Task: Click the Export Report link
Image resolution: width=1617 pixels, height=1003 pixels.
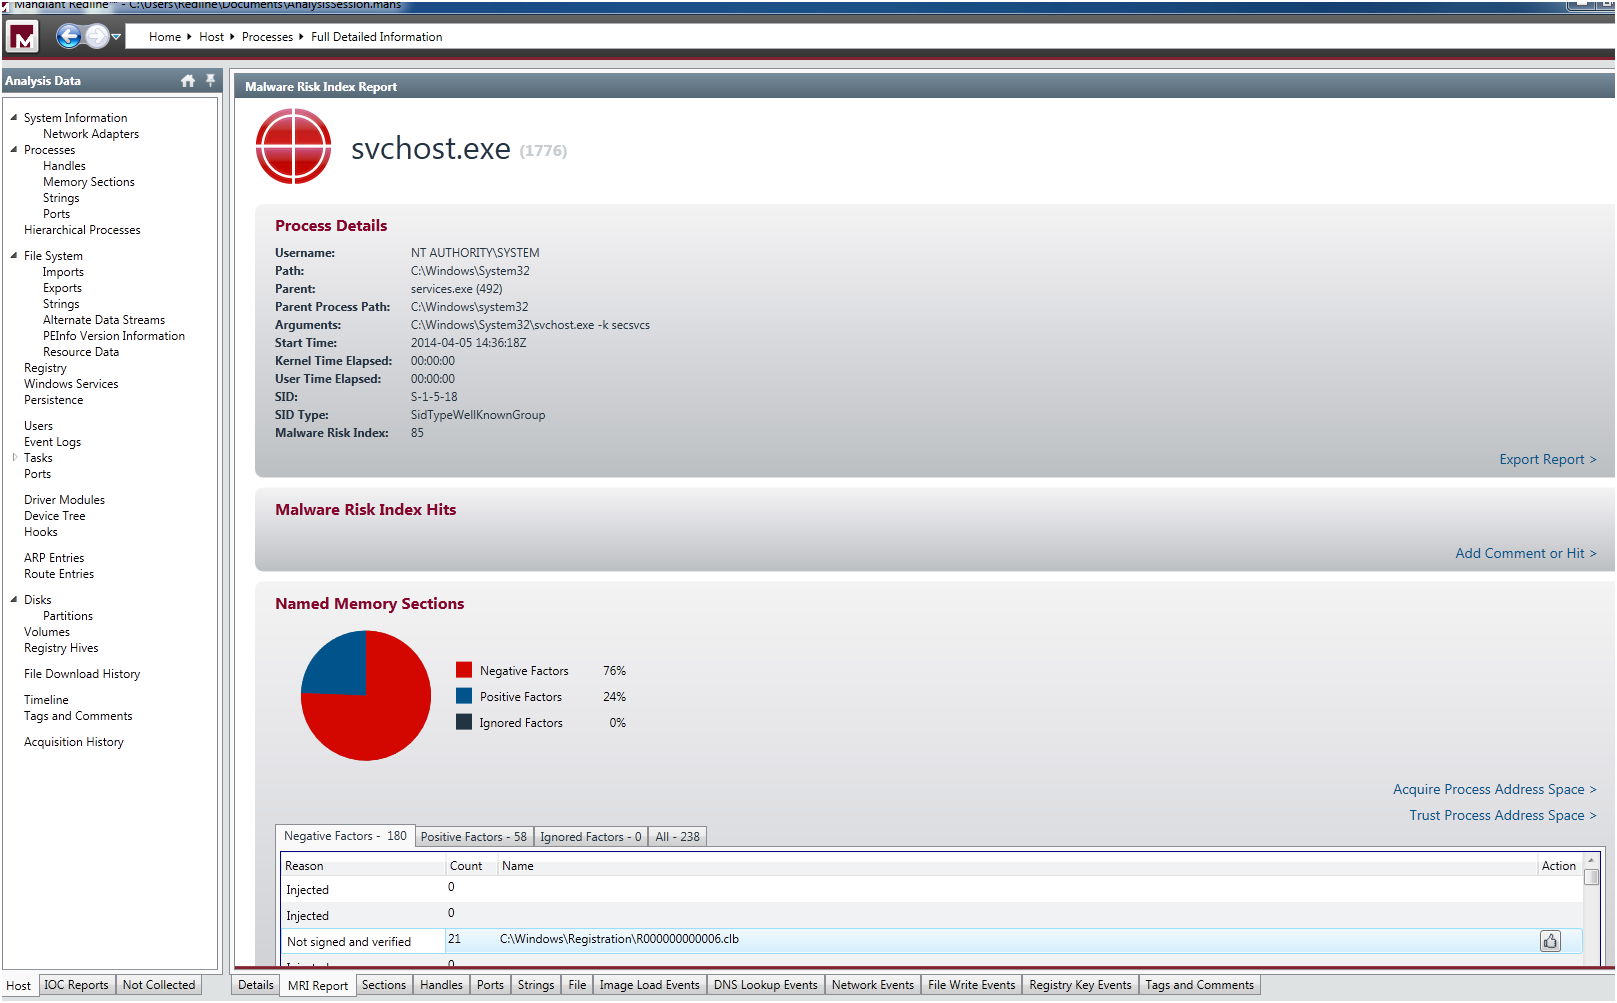Action: click(1547, 459)
